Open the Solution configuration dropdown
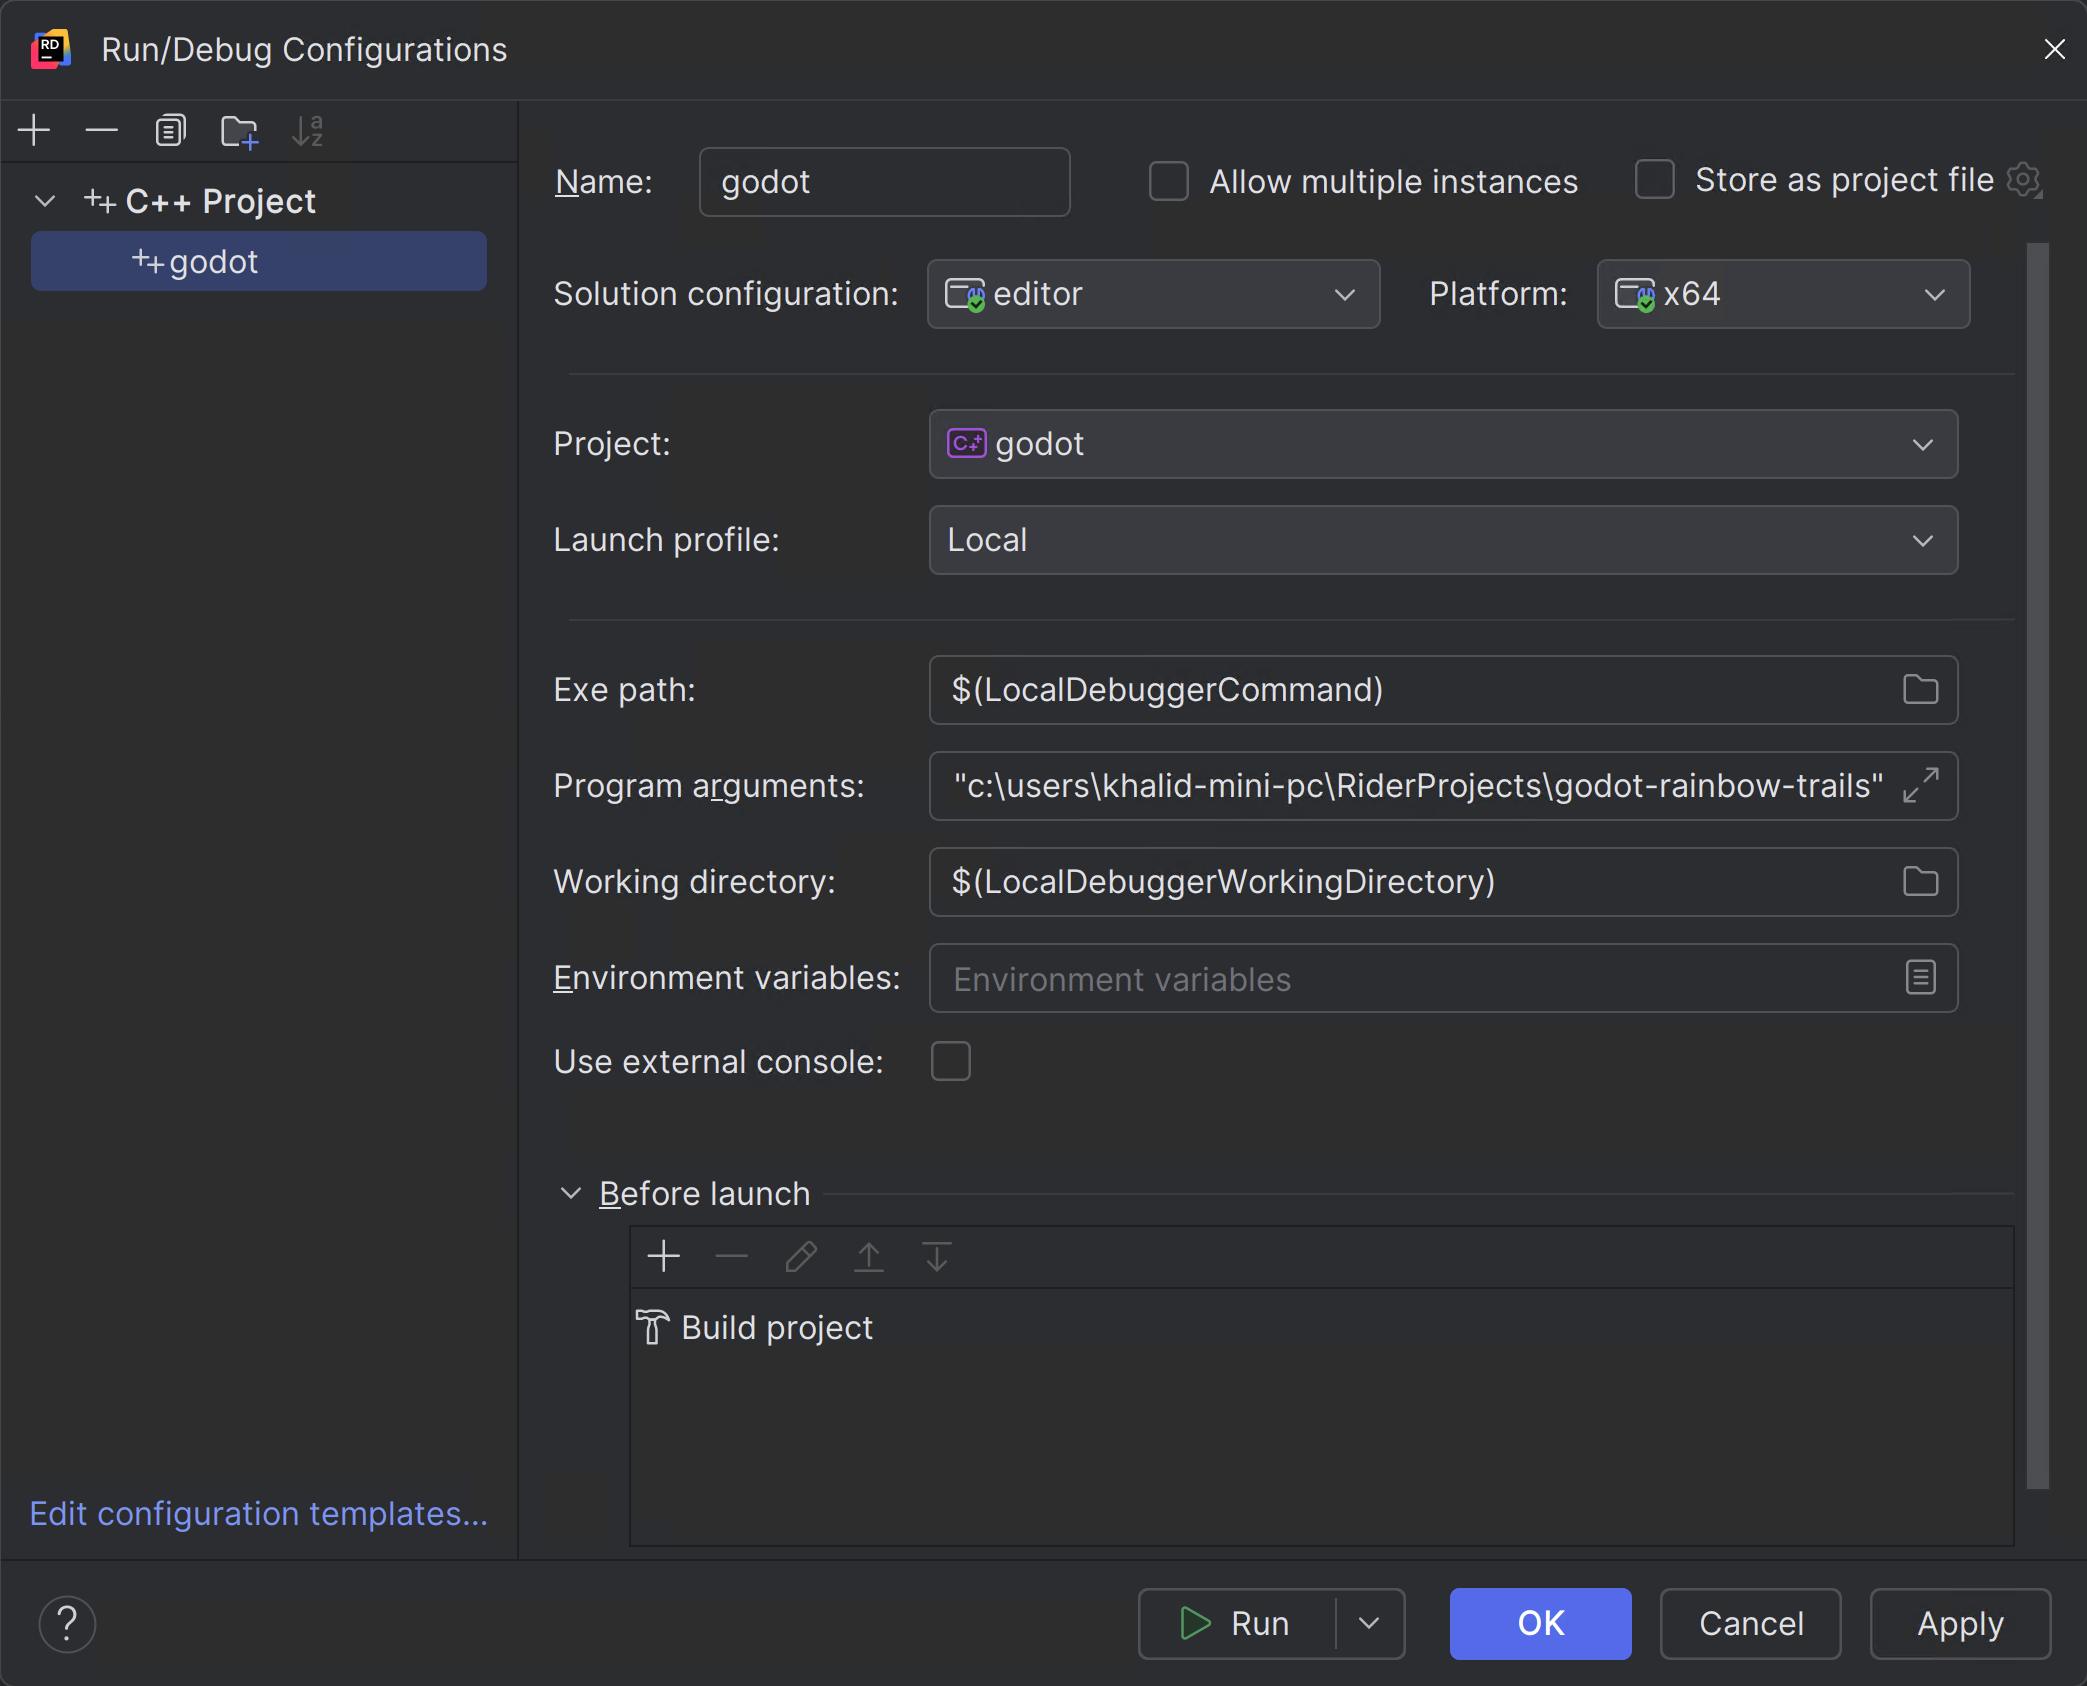The image size is (2087, 1686). tap(1344, 294)
